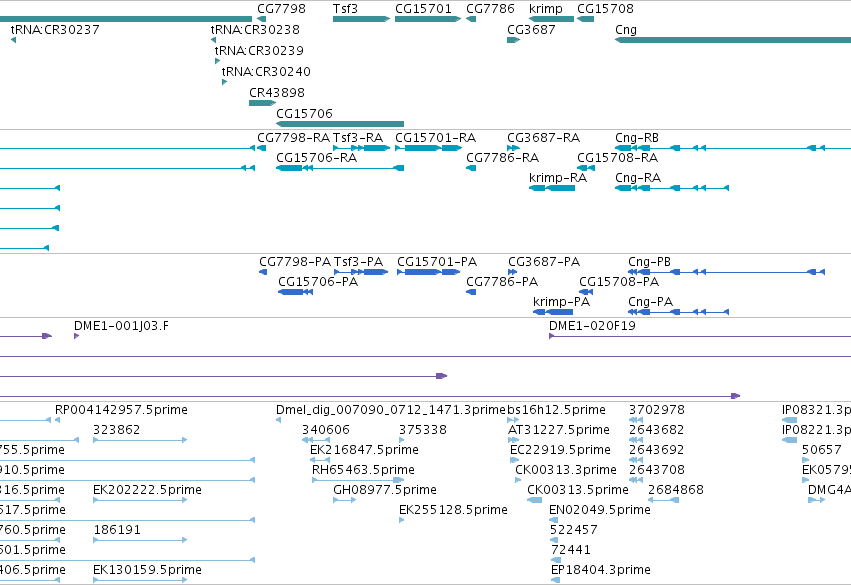This screenshot has width=851, height=585.
Task: Click the CG15701-PA protein feature
Action: click(428, 272)
